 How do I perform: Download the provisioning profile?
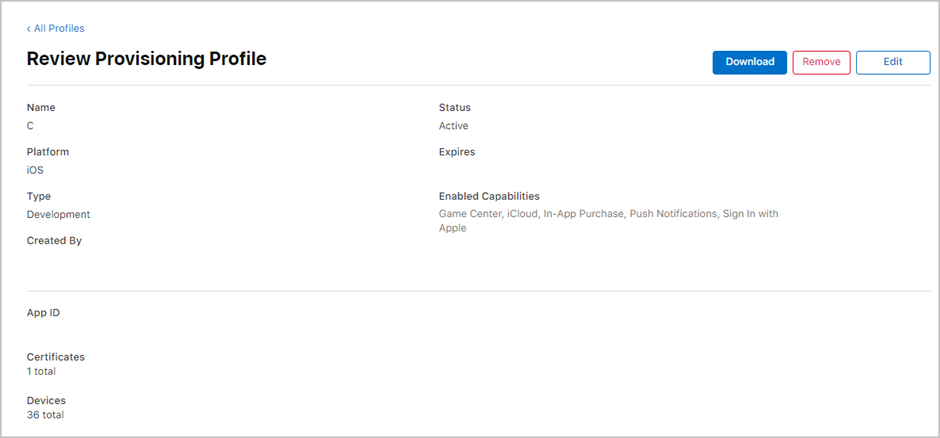click(x=749, y=62)
